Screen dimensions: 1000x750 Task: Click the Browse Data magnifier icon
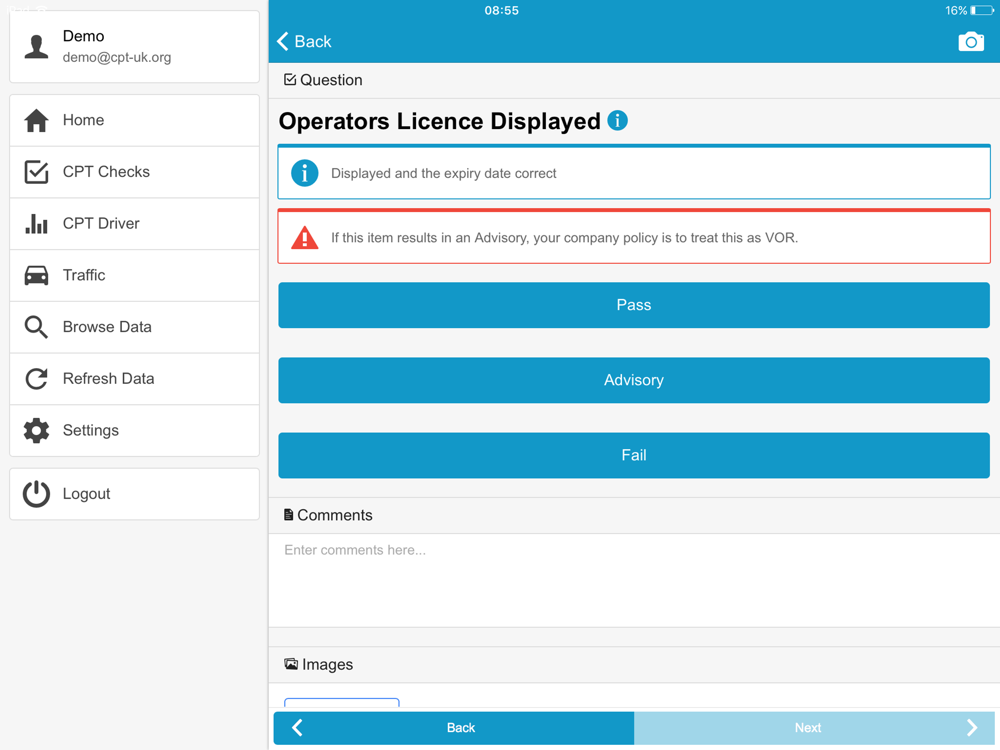37,327
